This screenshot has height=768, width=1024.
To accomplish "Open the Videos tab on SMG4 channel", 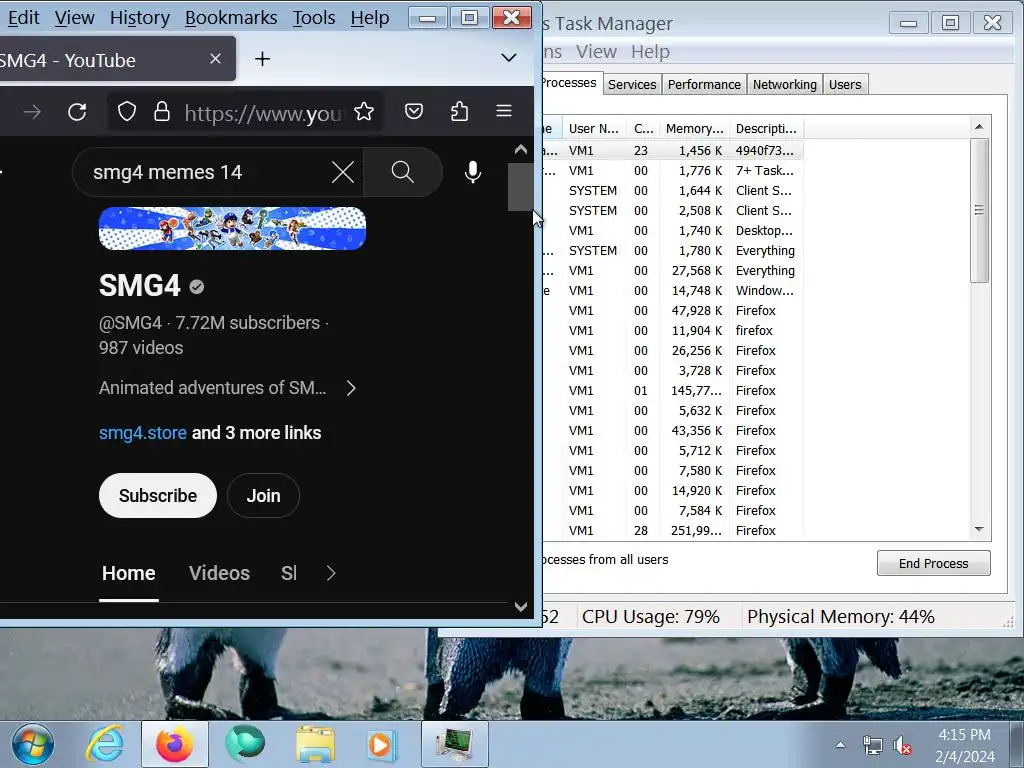I will 219,573.
